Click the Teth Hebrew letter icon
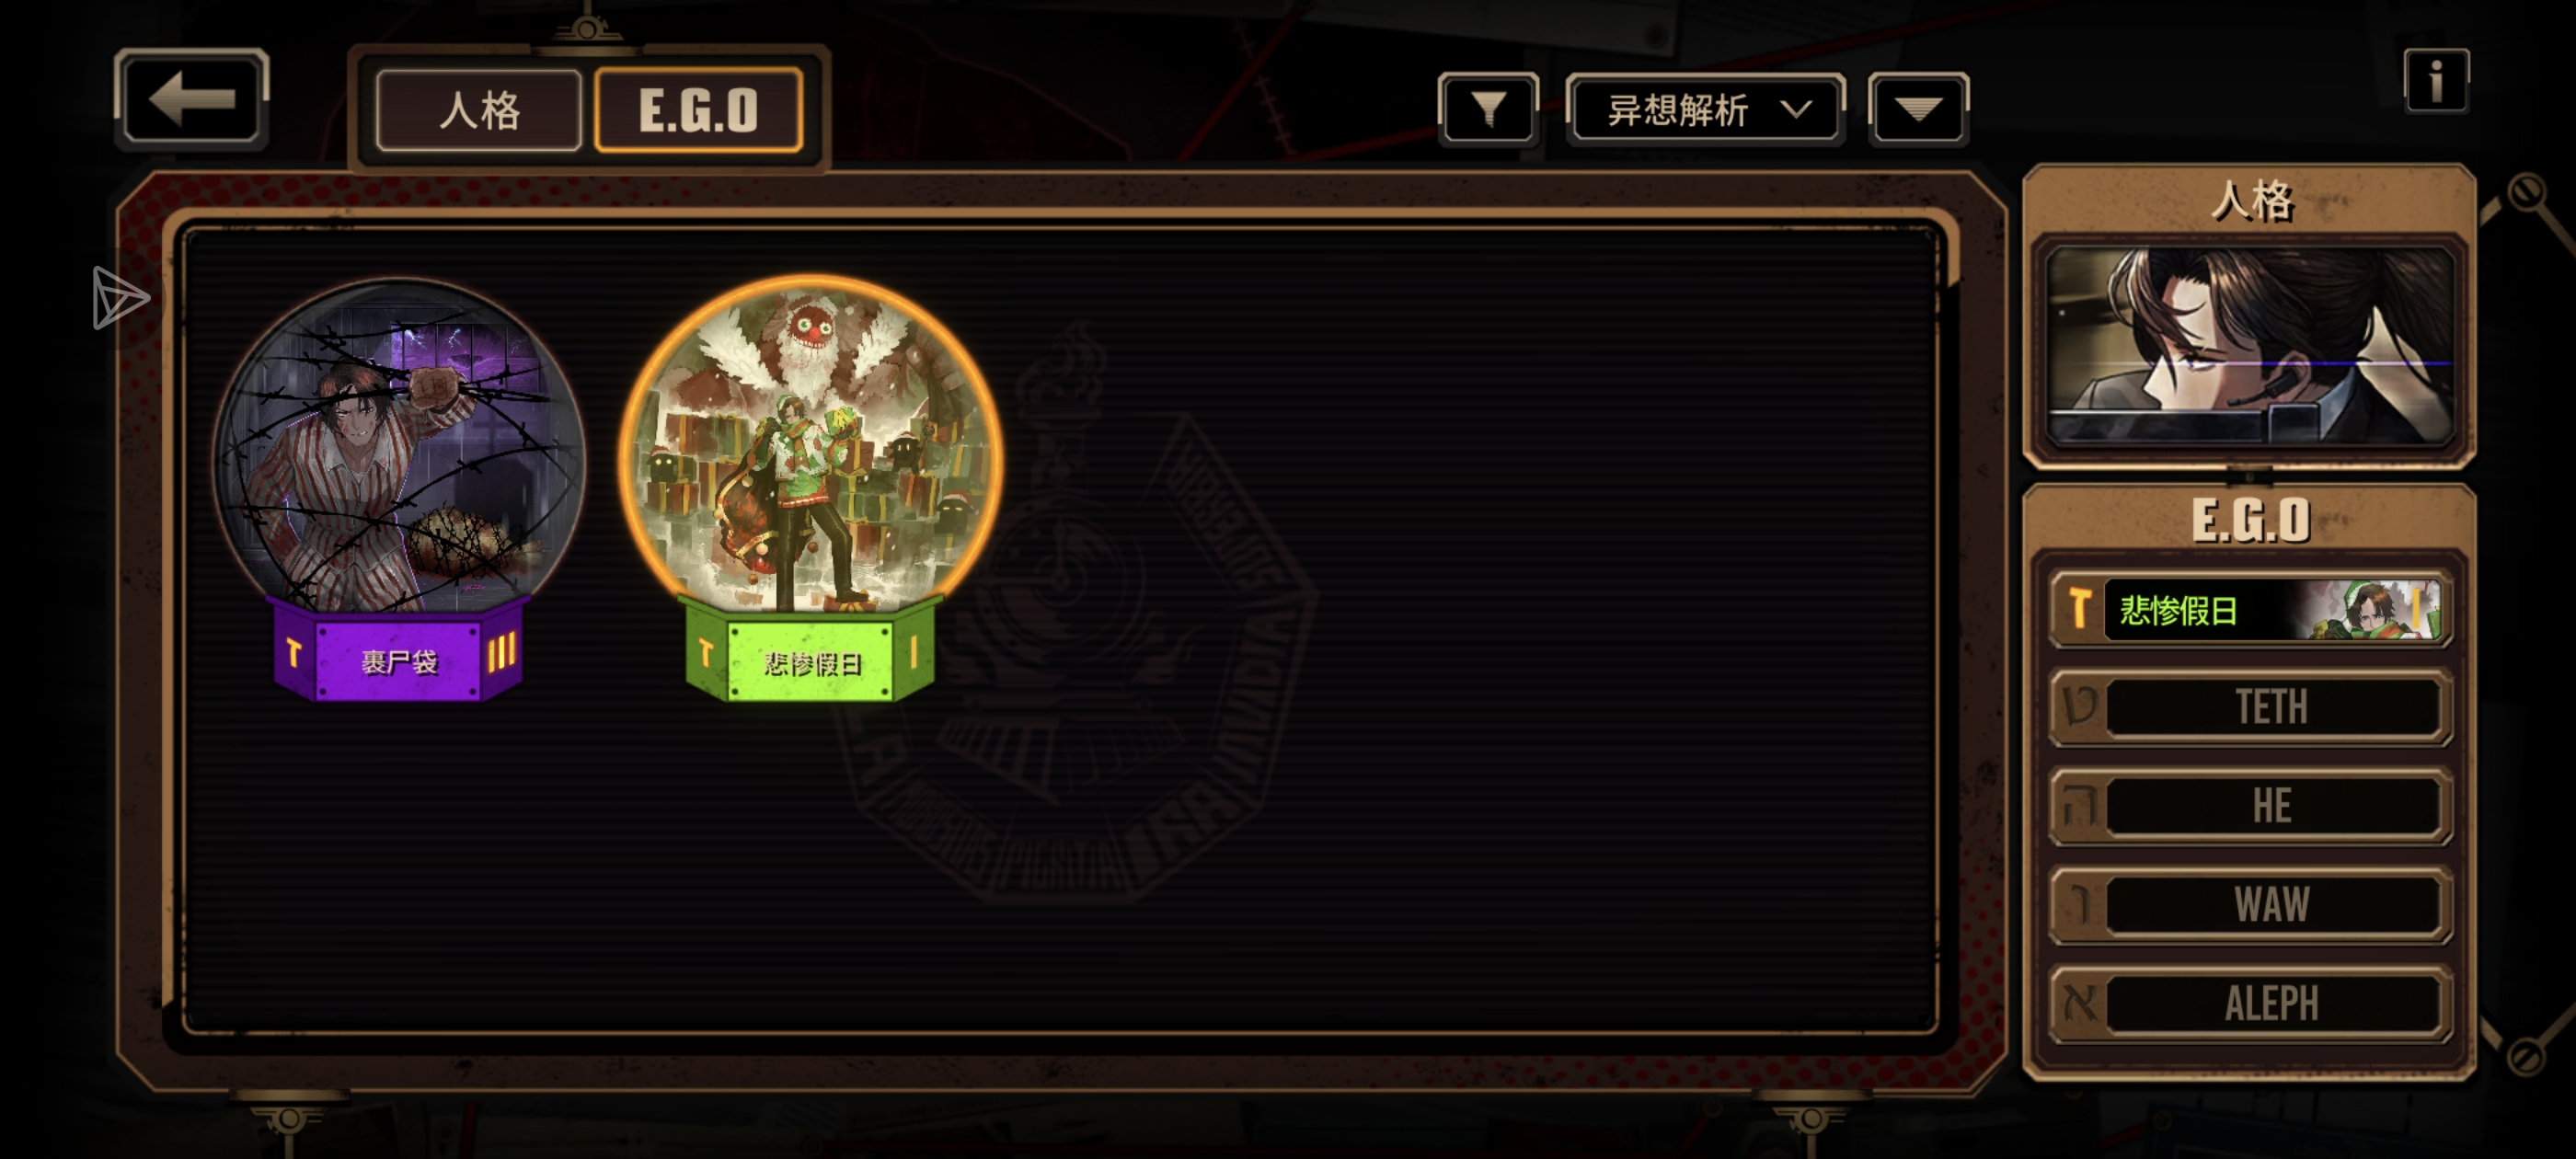 [x=2081, y=707]
